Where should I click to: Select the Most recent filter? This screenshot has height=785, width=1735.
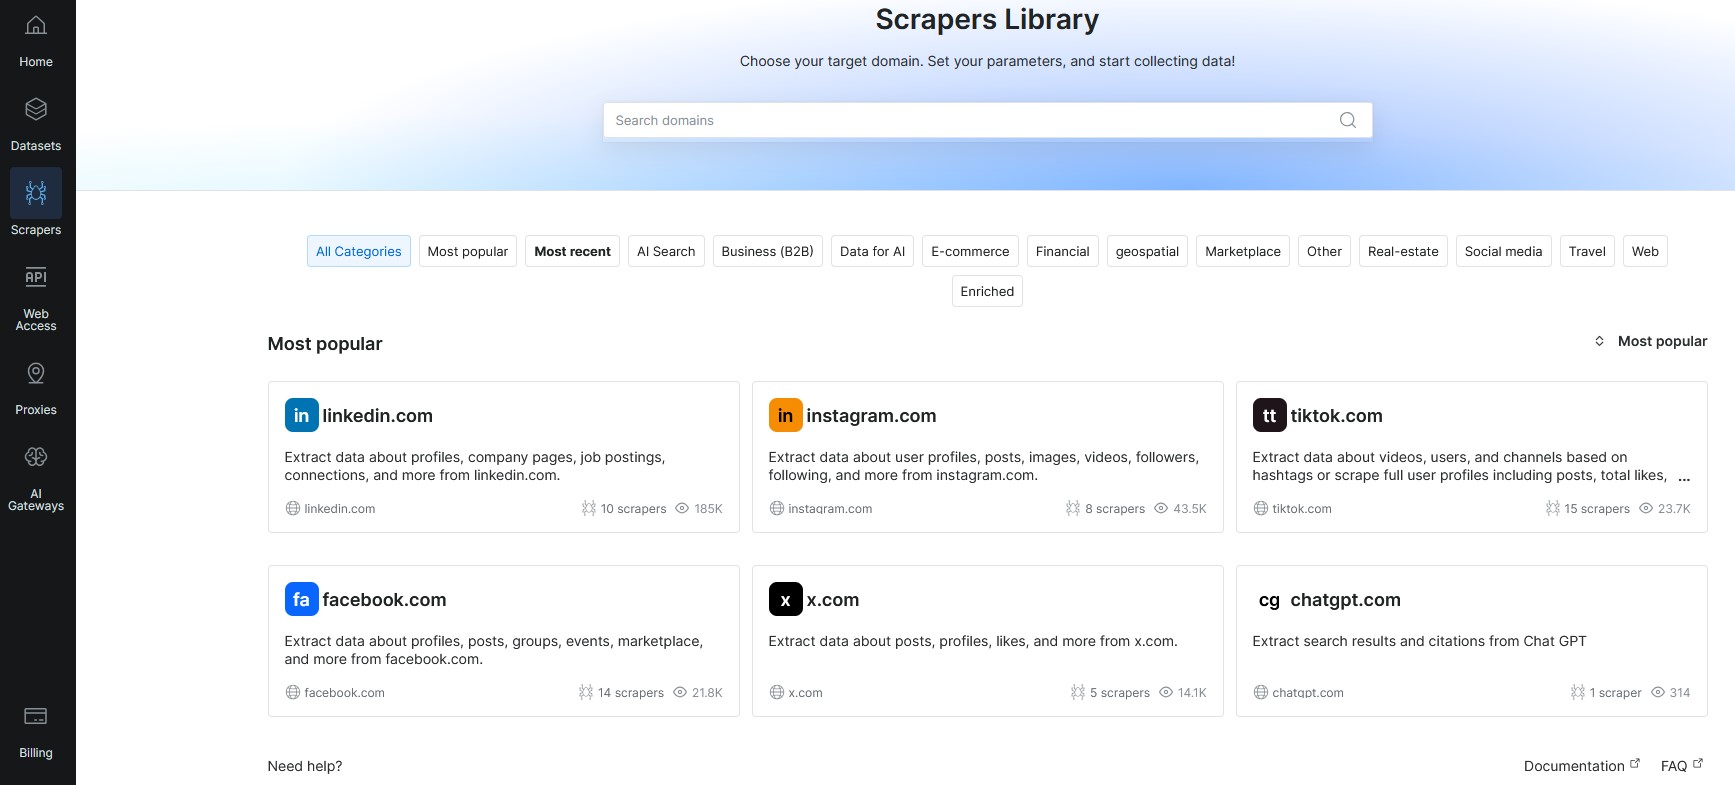coord(572,251)
